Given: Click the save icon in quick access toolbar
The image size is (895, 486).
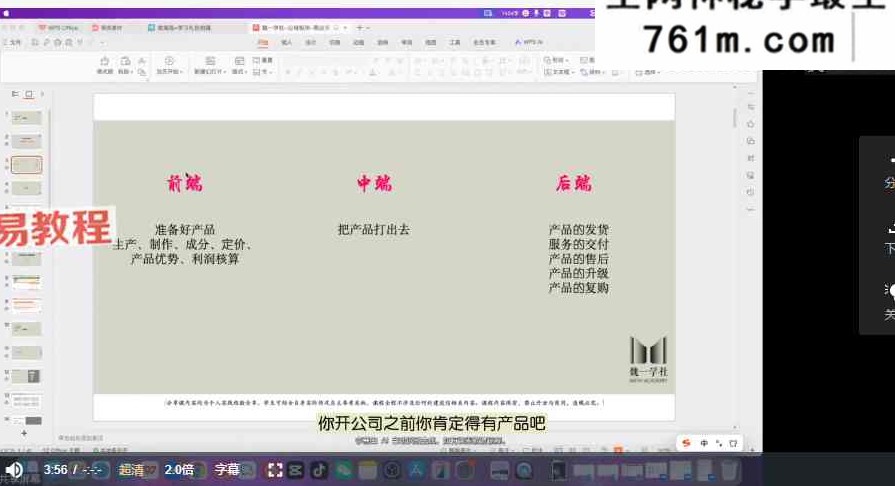Looking at the screenshot, I should coord(35,42).
